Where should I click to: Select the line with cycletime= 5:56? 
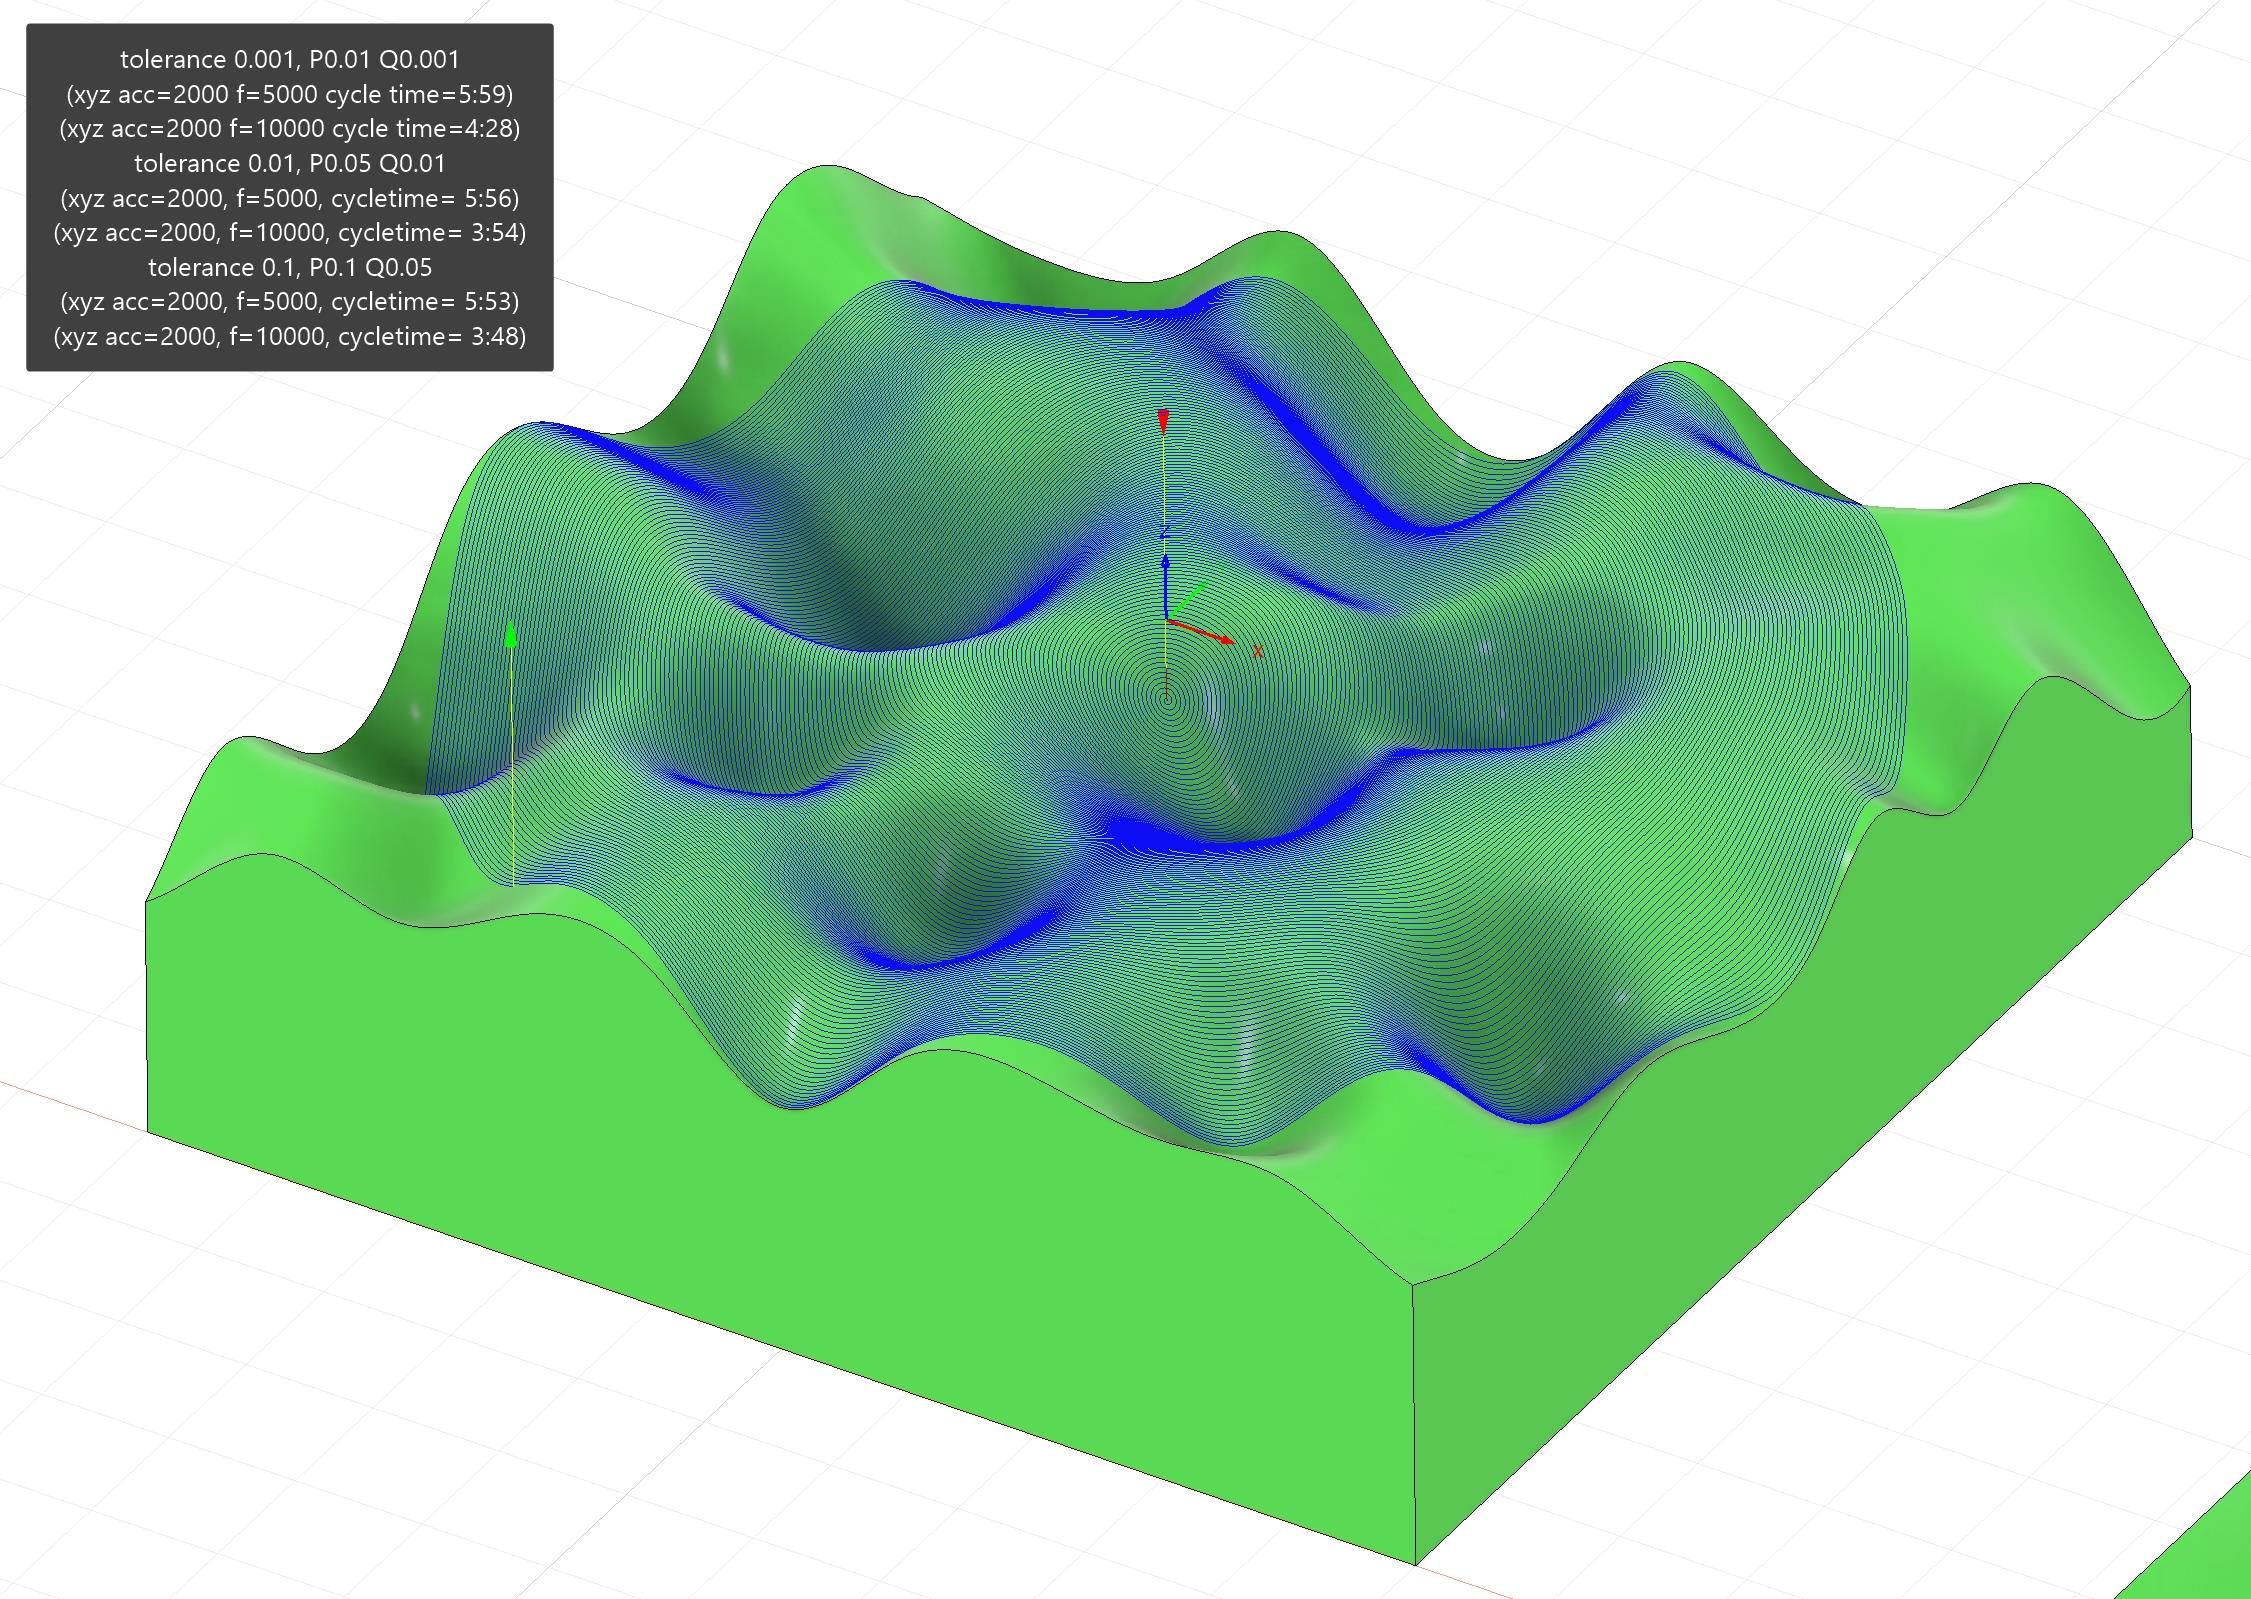click(x=290, y=198)
